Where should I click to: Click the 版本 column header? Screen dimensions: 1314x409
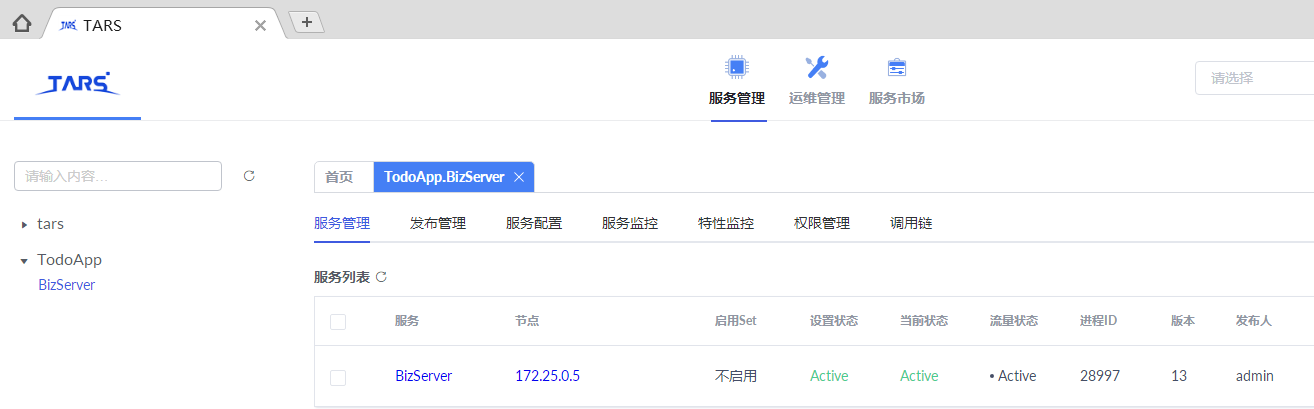tap(1183, 321)
